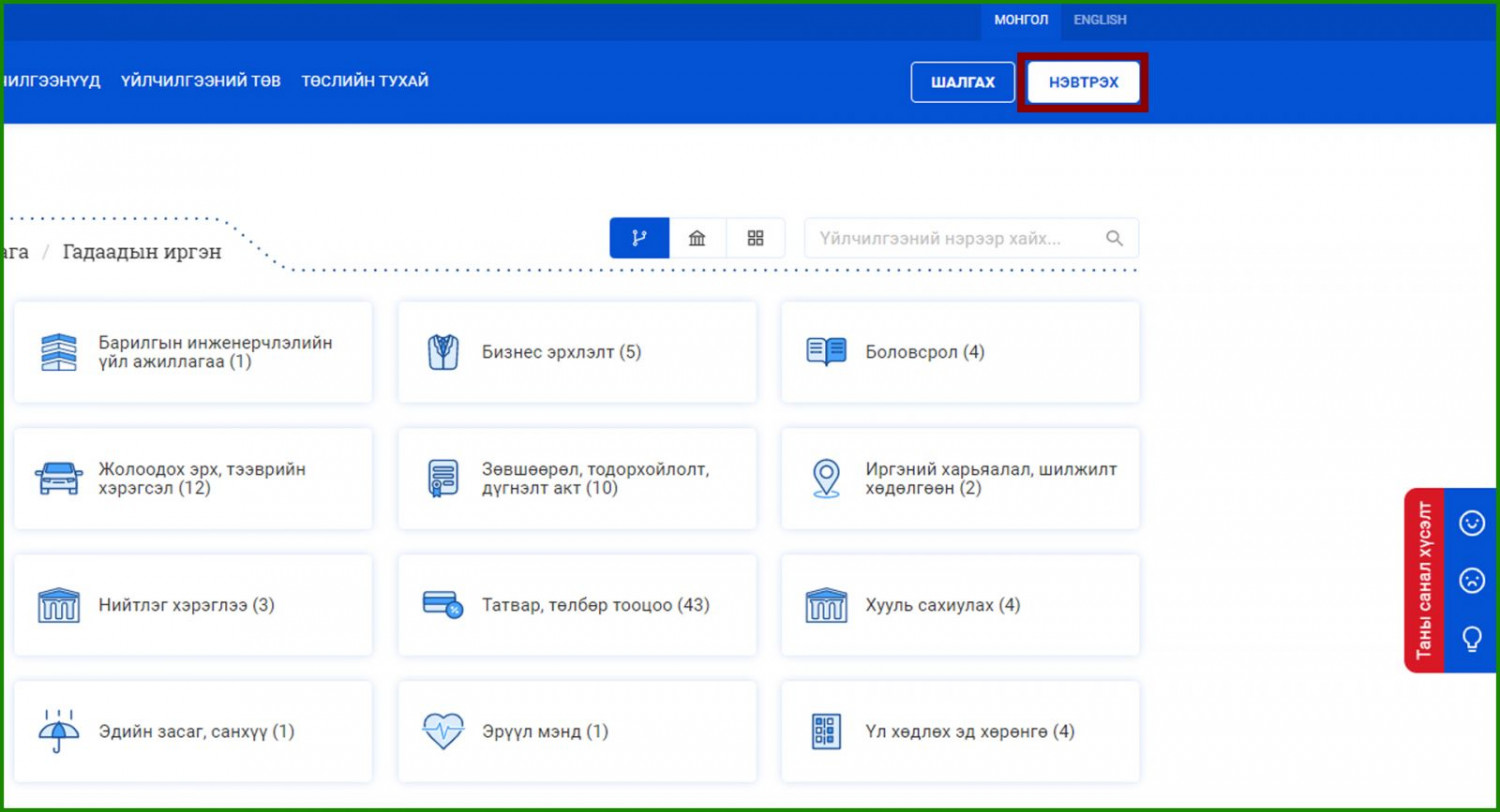Click the suit icon for Бизнес эрхлэлт
The image size is (1500, 812).
point(443,352)
